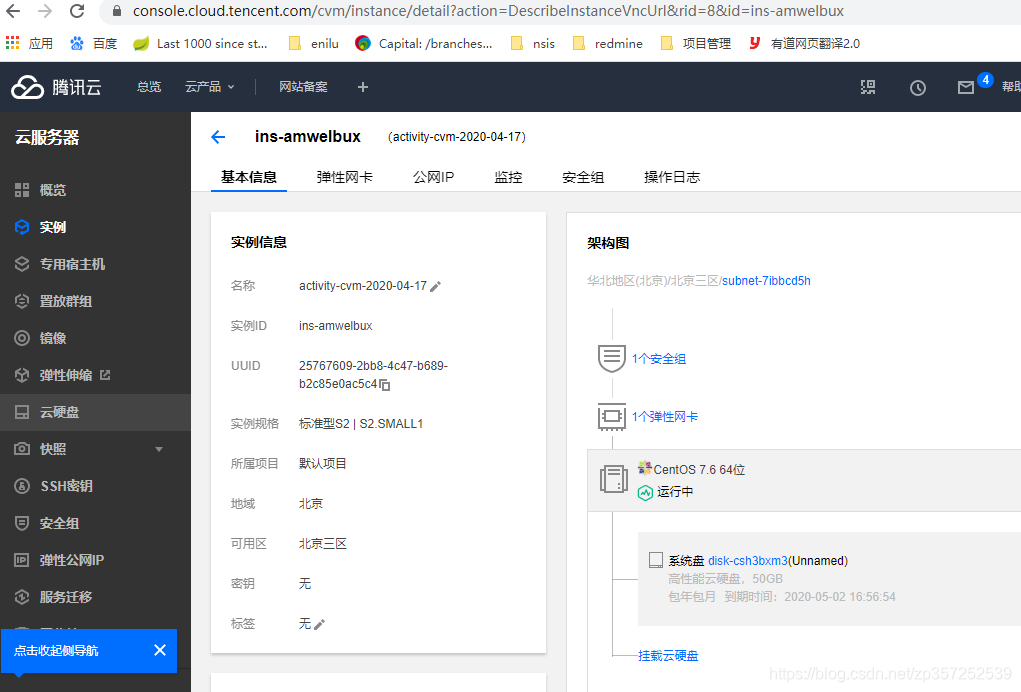This screenshot has width=1021, height=692.
Task: Open the Capital: /branches... bookmark
Action: [424, 44]
